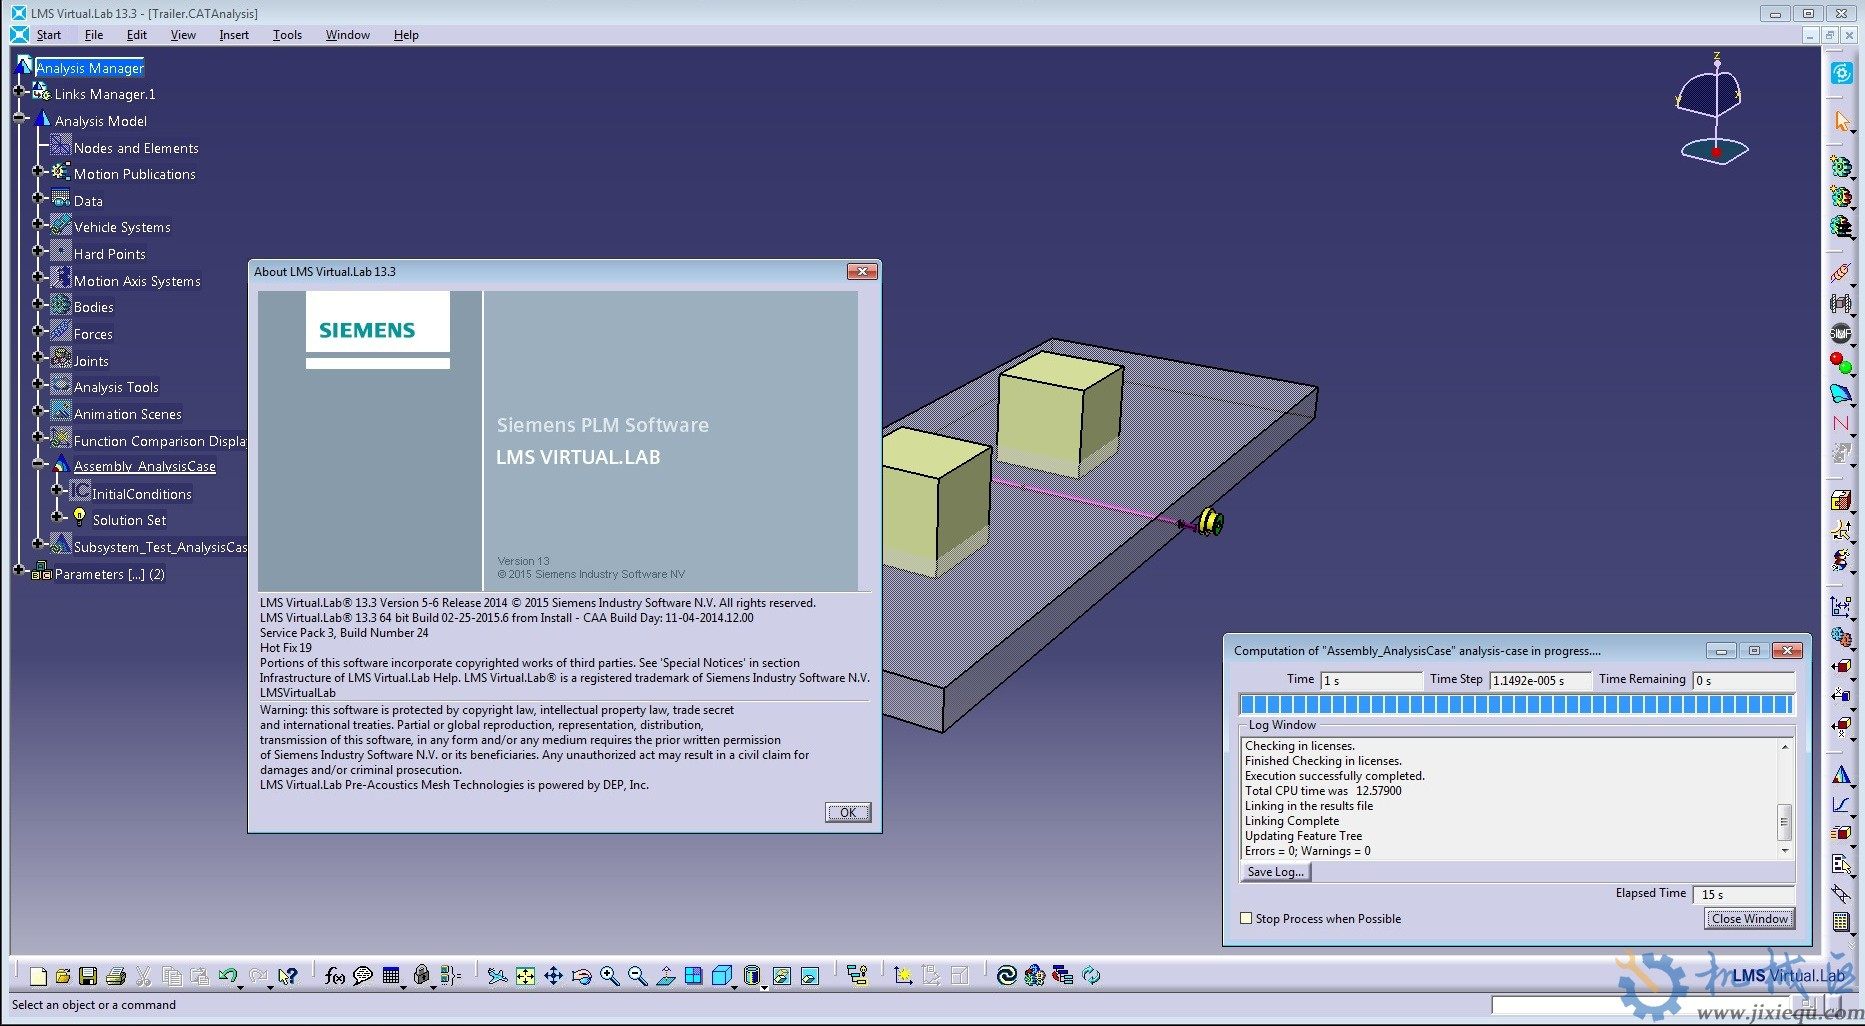Click the Print icon
The height and width of the screenshot is (1026, 1865).
(x=116, y=974)
